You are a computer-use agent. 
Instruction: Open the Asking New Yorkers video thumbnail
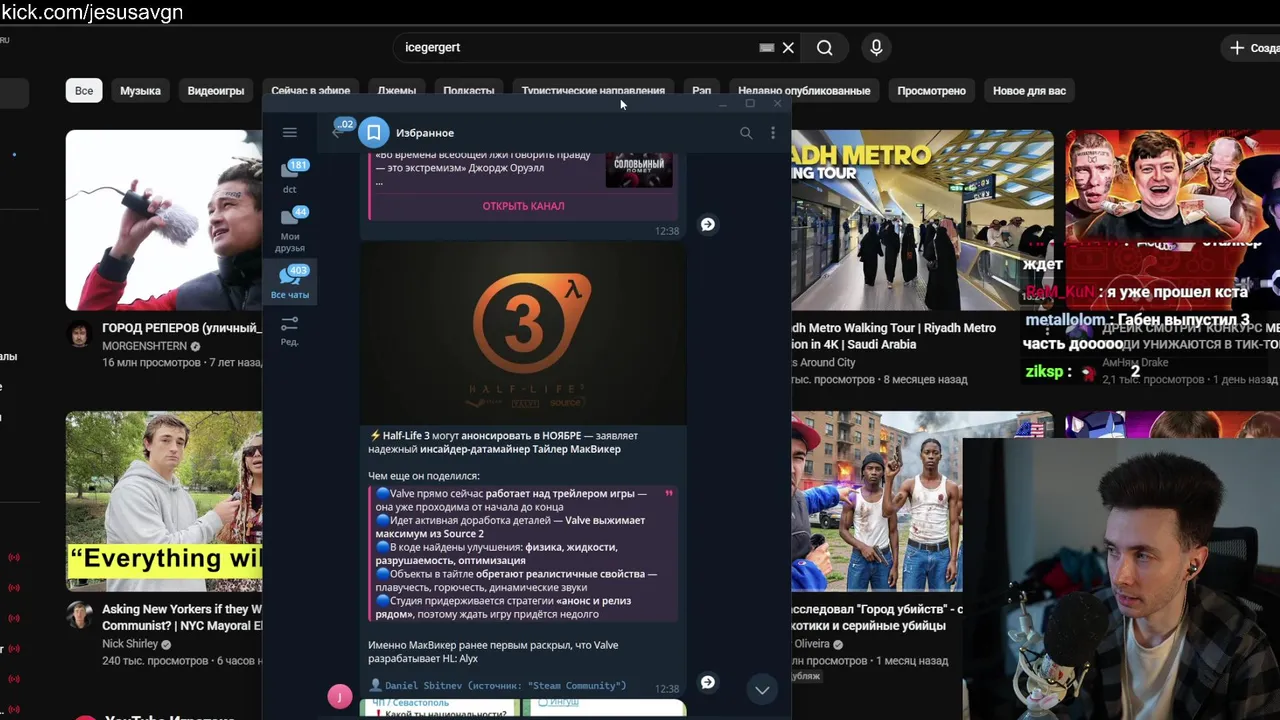[x=164, y=501]
